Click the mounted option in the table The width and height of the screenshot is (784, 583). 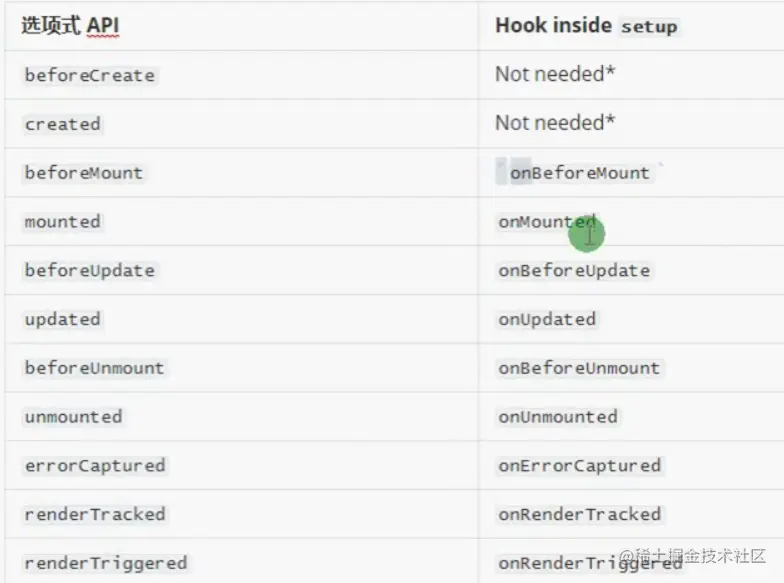[x=63, y=222]
